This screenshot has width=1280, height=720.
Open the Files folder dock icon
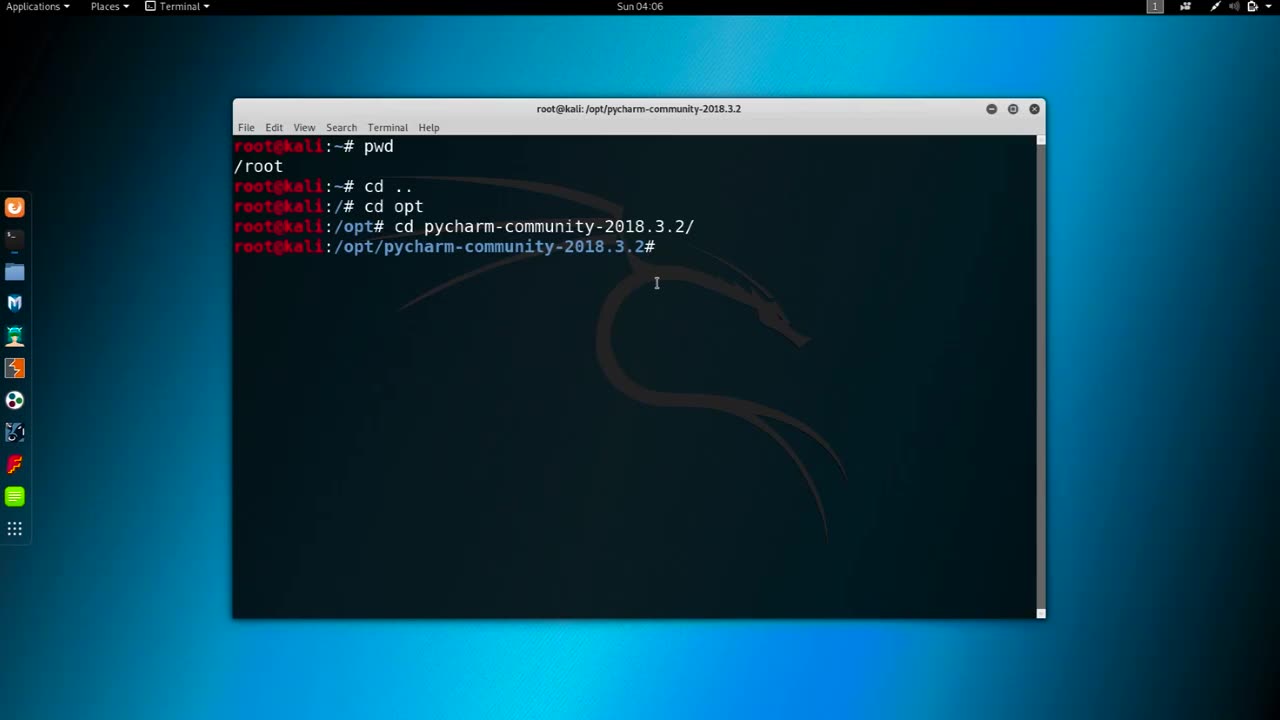(15, 272)
